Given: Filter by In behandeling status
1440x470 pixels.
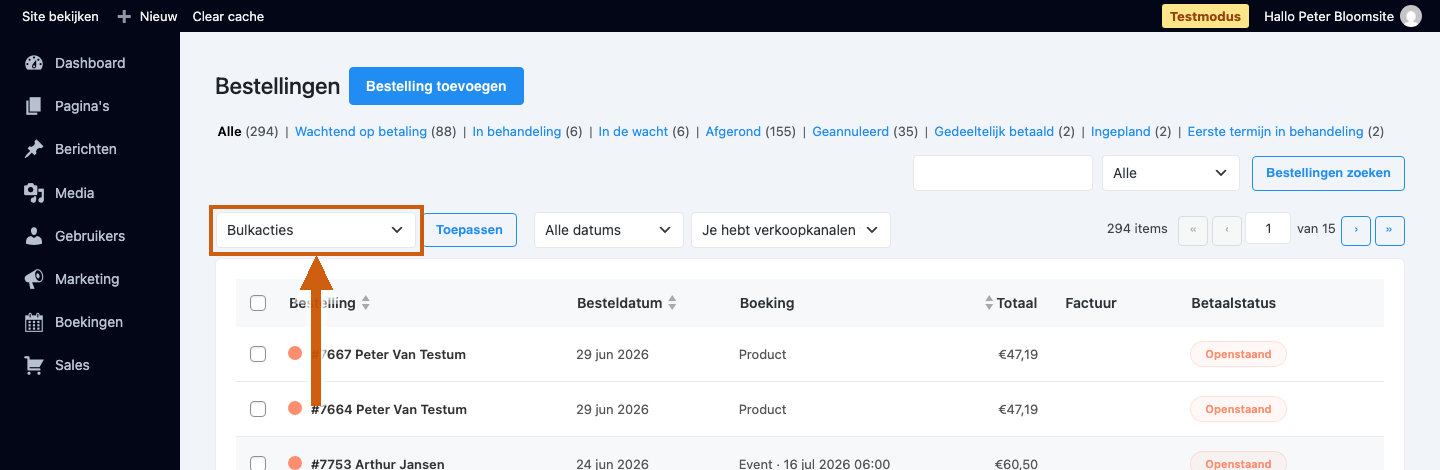Looking at the screenshot, I should 517,131.
